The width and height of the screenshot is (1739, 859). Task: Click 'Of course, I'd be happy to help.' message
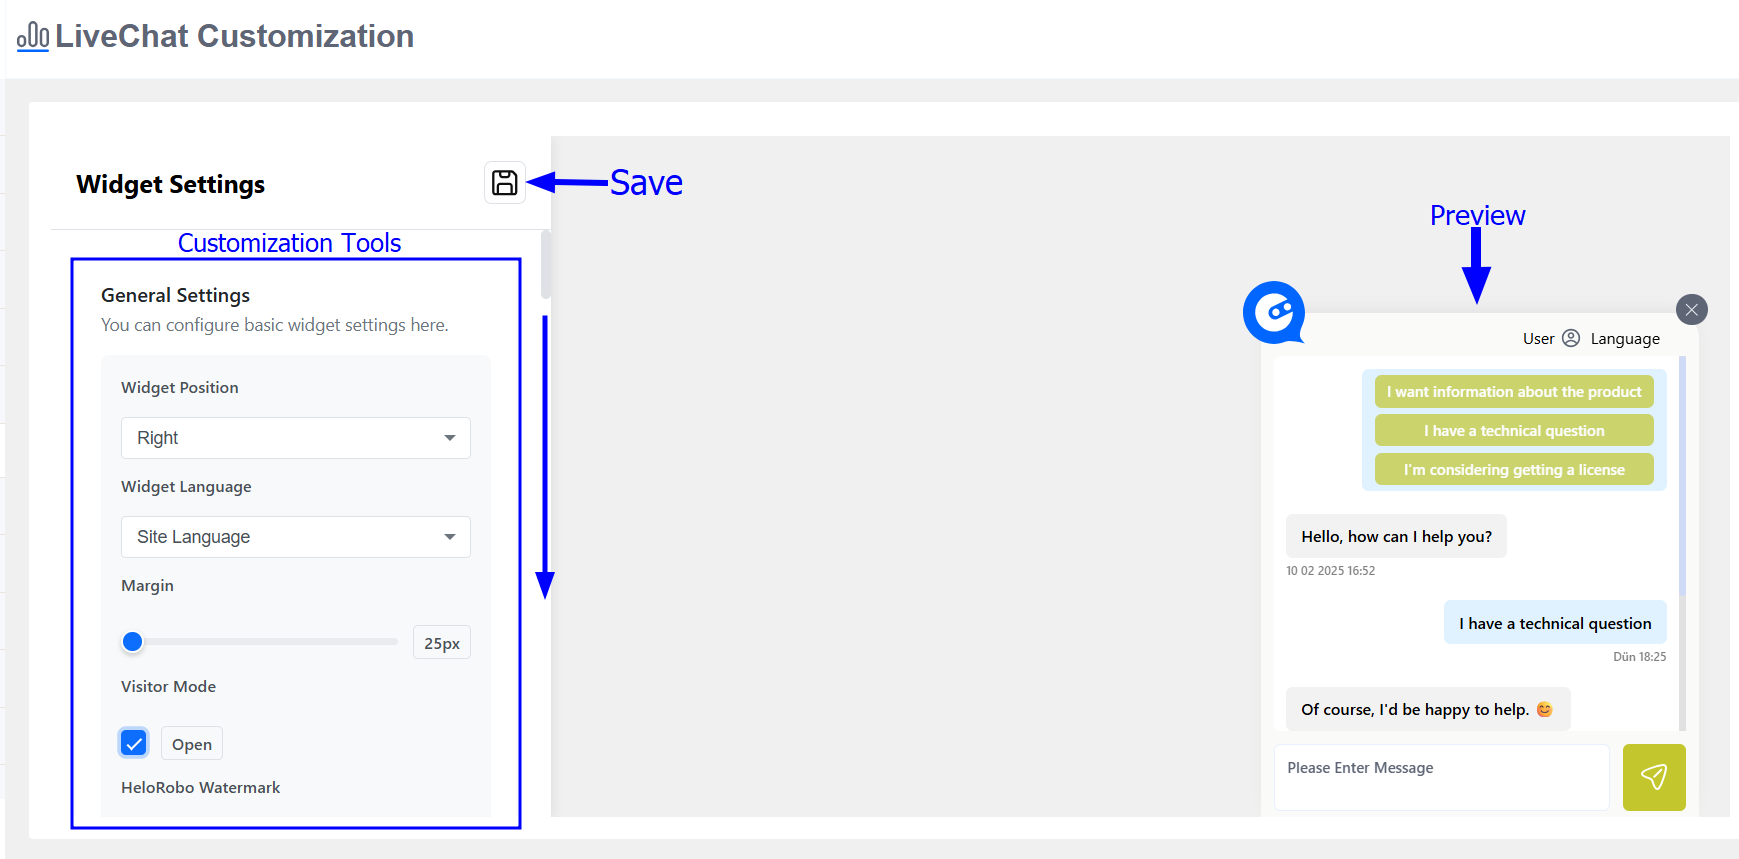click(1428, 709)
